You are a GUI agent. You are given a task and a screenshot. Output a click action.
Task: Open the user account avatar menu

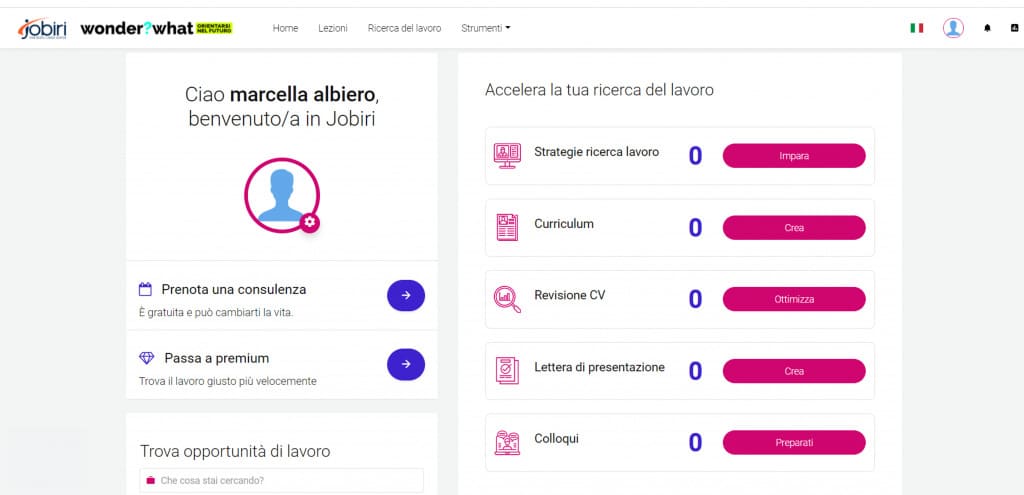(x=953, y=28)
